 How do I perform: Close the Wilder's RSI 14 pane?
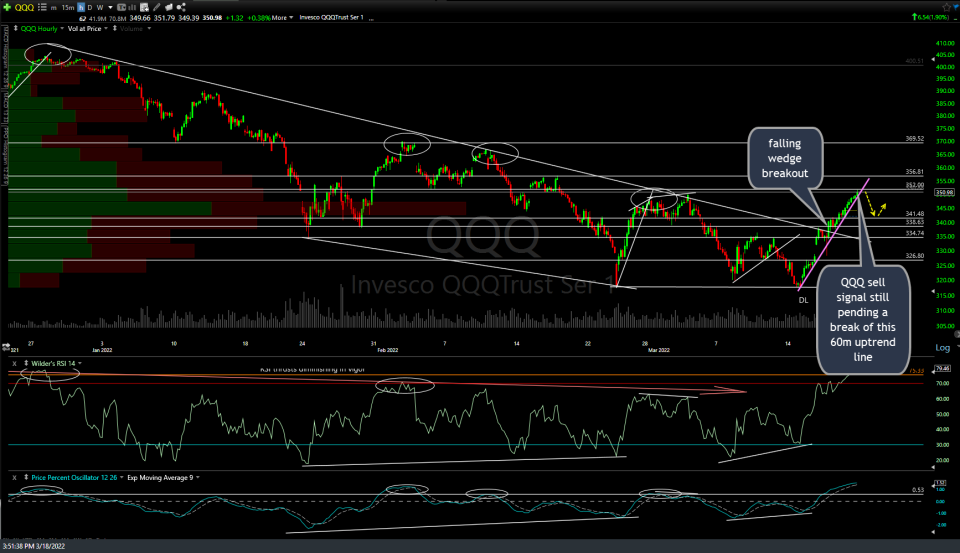[15, 364]
